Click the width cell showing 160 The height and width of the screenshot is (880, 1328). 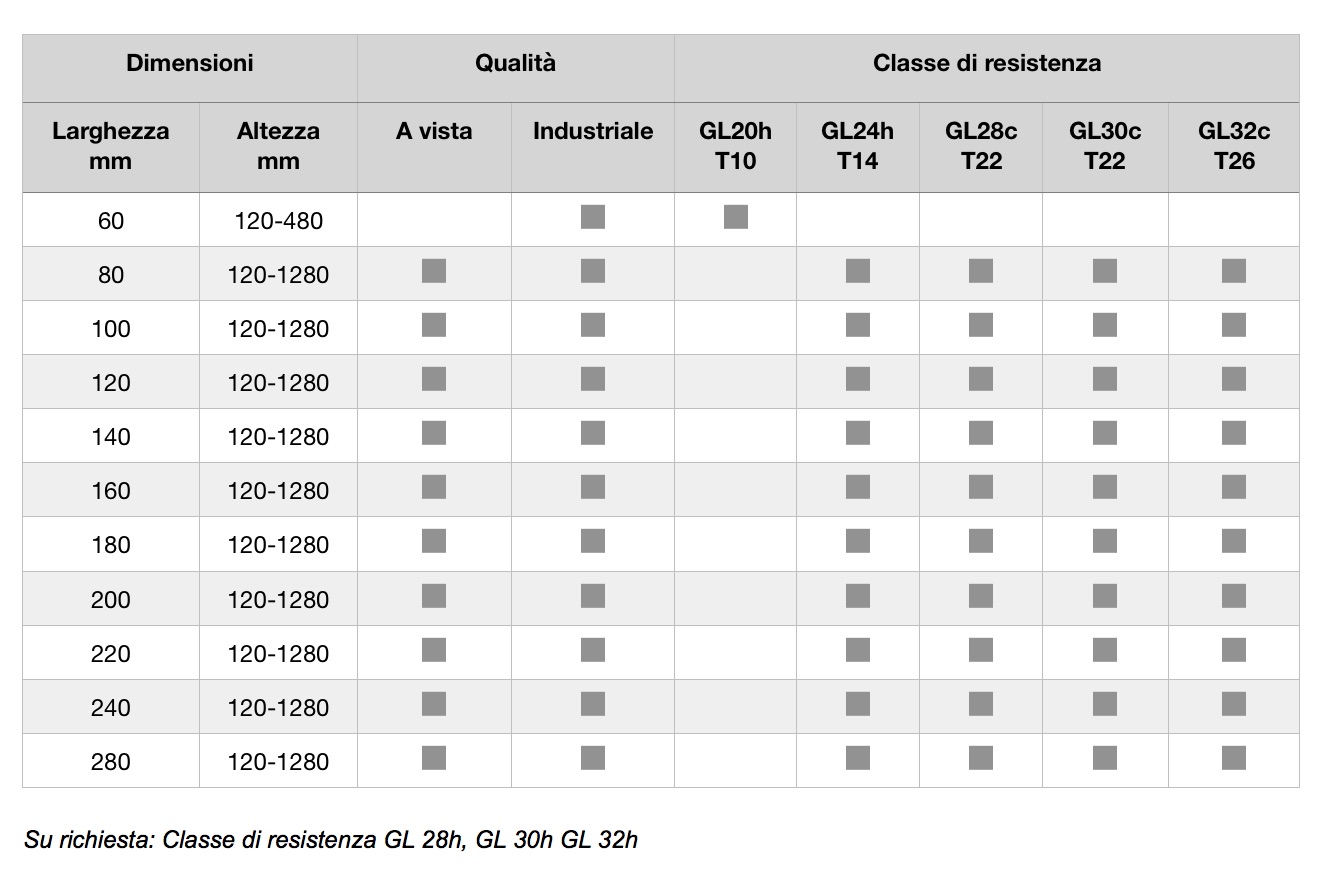coord(111,490)
